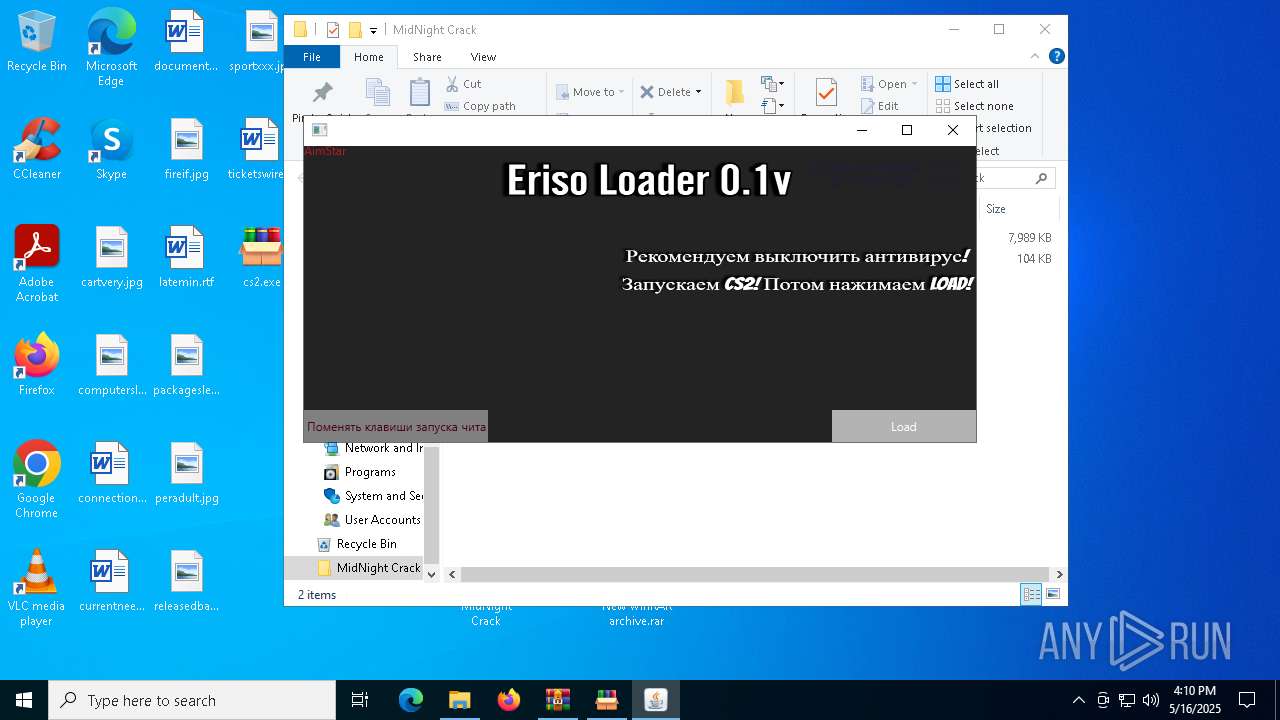
Task: Open Firefox desktop shortcut
Action: pyautogui.click(x=37, y=365)
